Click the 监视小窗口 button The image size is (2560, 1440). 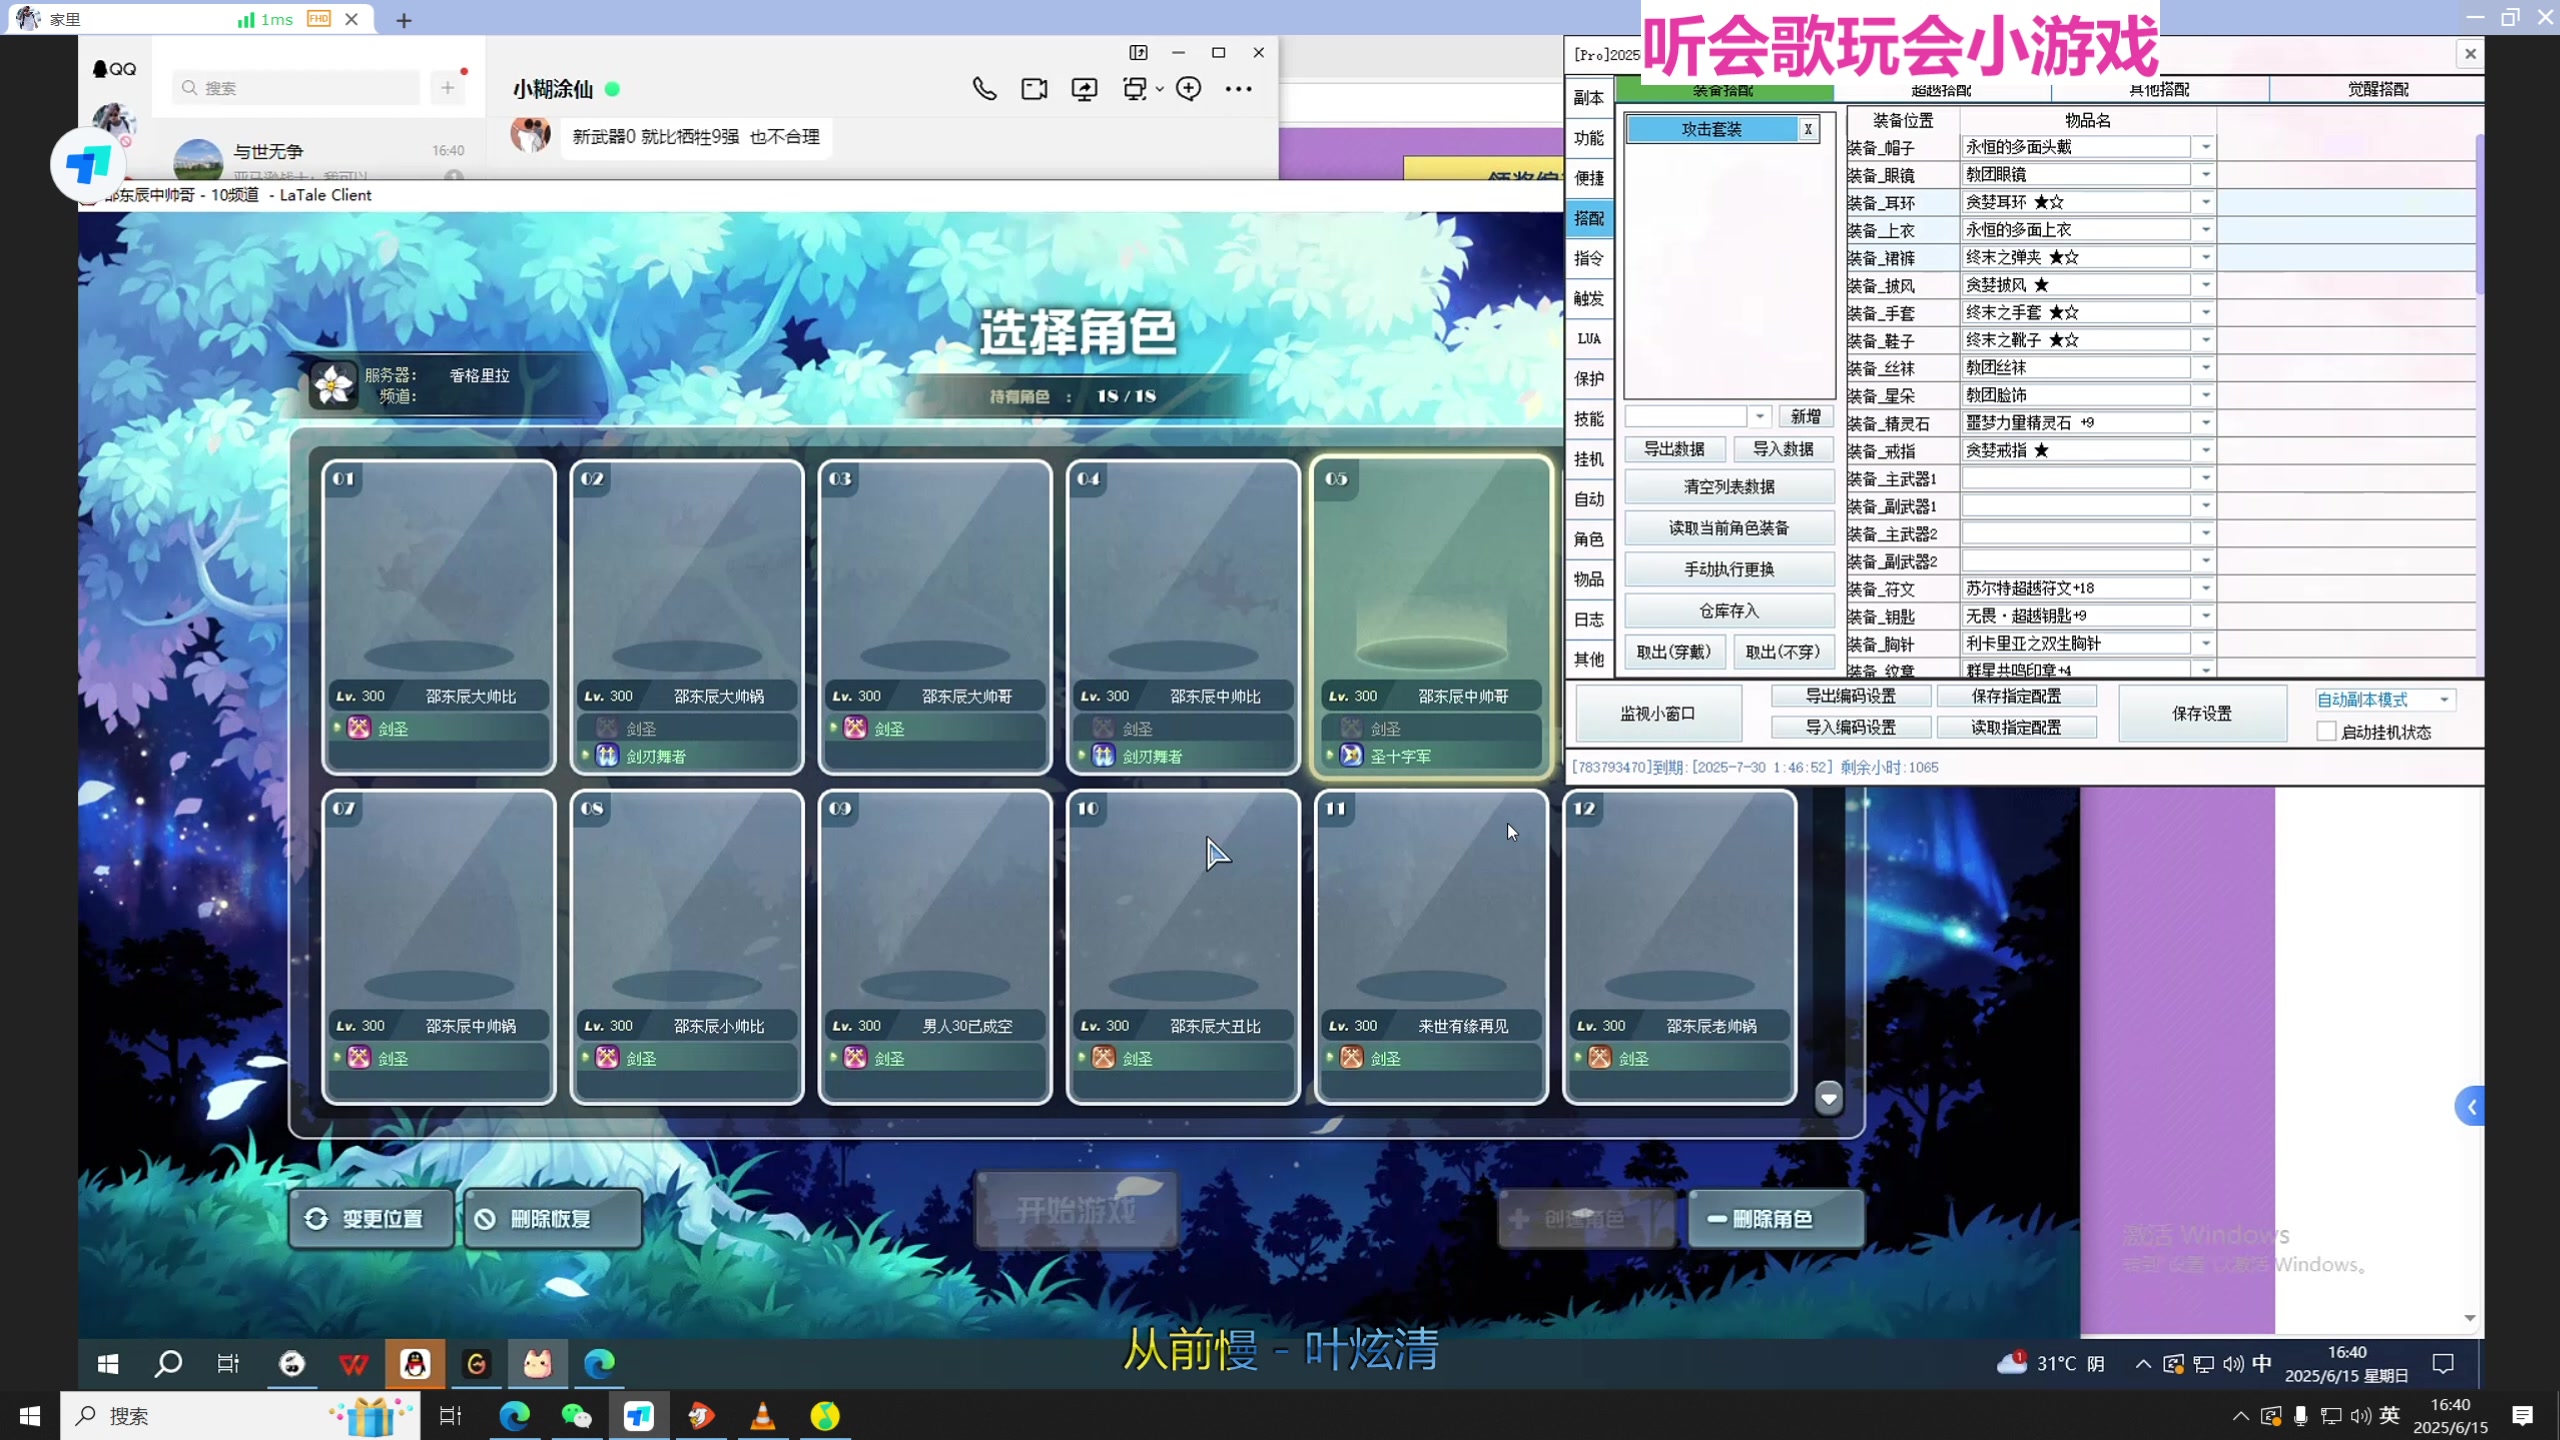pyautogui.click(x=1658, y=713)
